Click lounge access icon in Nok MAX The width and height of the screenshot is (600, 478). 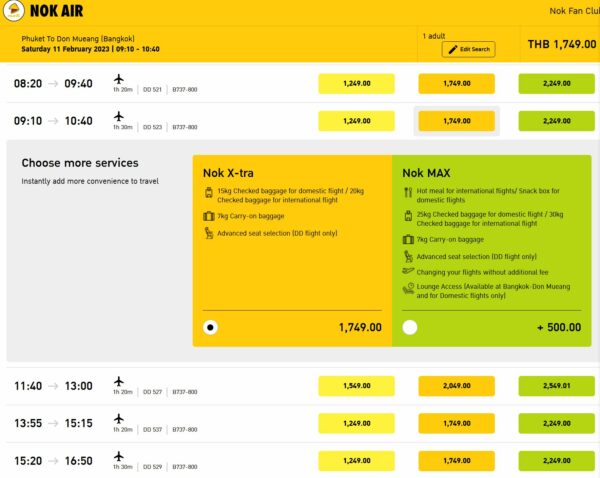(408, 288)
